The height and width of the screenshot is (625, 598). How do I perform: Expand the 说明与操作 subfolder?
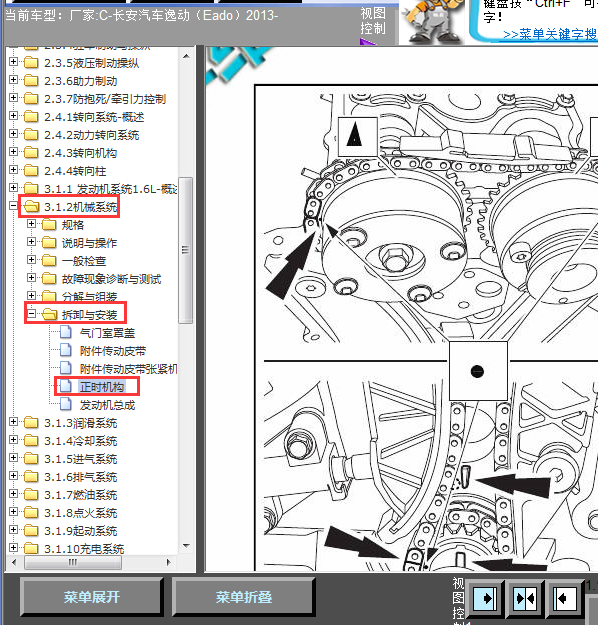click(31, 242)
